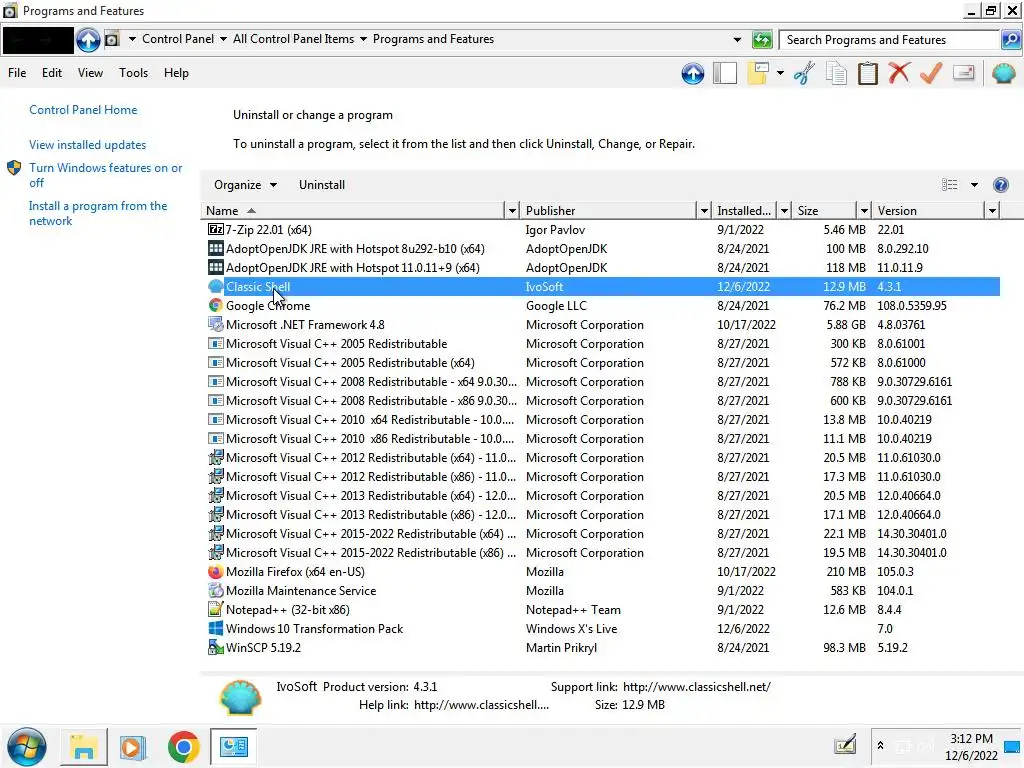Open File Explorer from taskbar
Image resolution: width=1024 pixels, height=768 pixels.
tap(84, 746)
